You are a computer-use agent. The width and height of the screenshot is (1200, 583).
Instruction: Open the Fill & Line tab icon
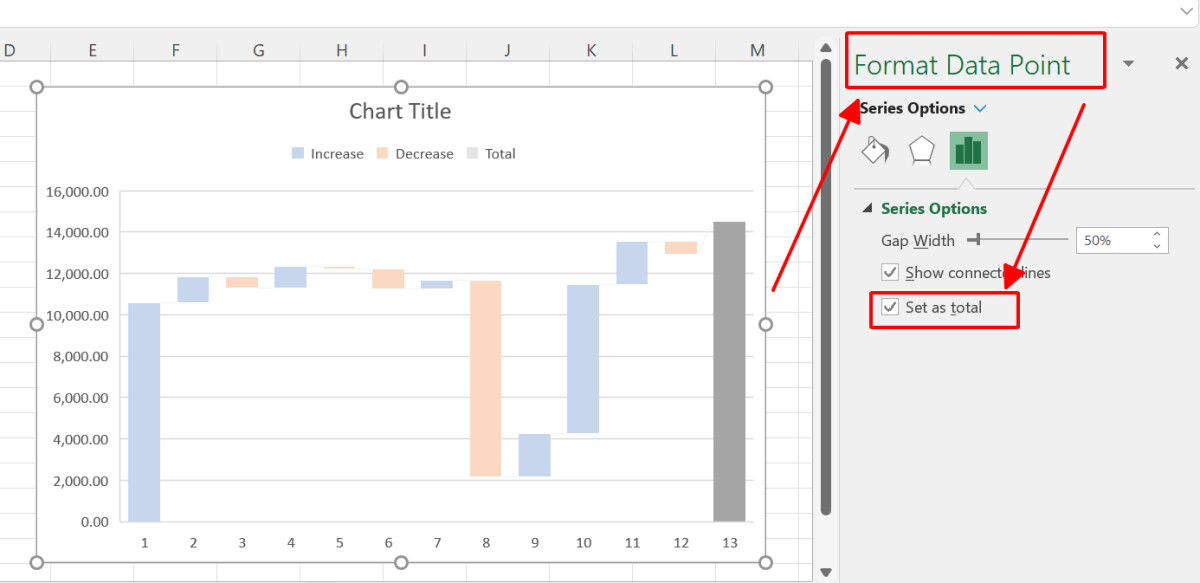(x=876, y=150)
